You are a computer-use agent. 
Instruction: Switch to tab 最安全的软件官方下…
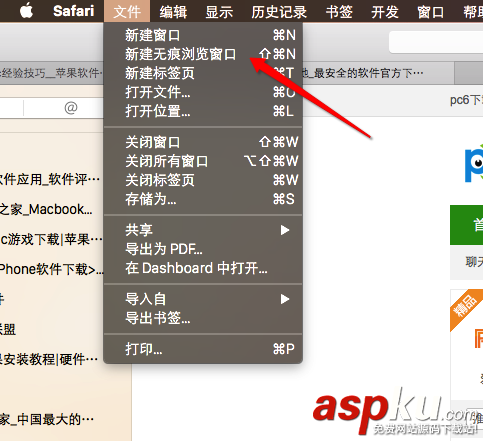click(x=378, y=73)
